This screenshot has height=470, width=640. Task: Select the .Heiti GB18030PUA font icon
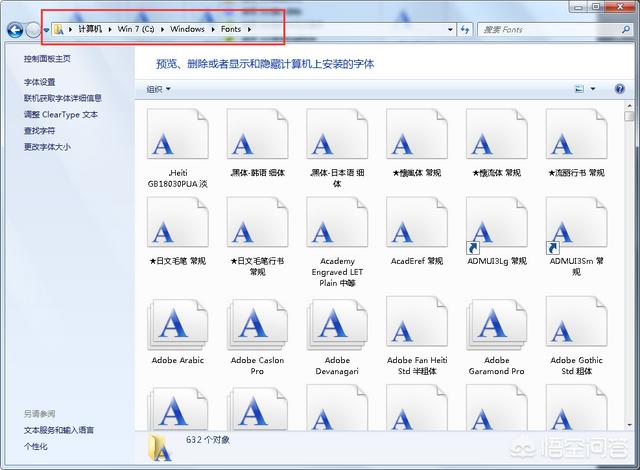(x=178, y=134)
